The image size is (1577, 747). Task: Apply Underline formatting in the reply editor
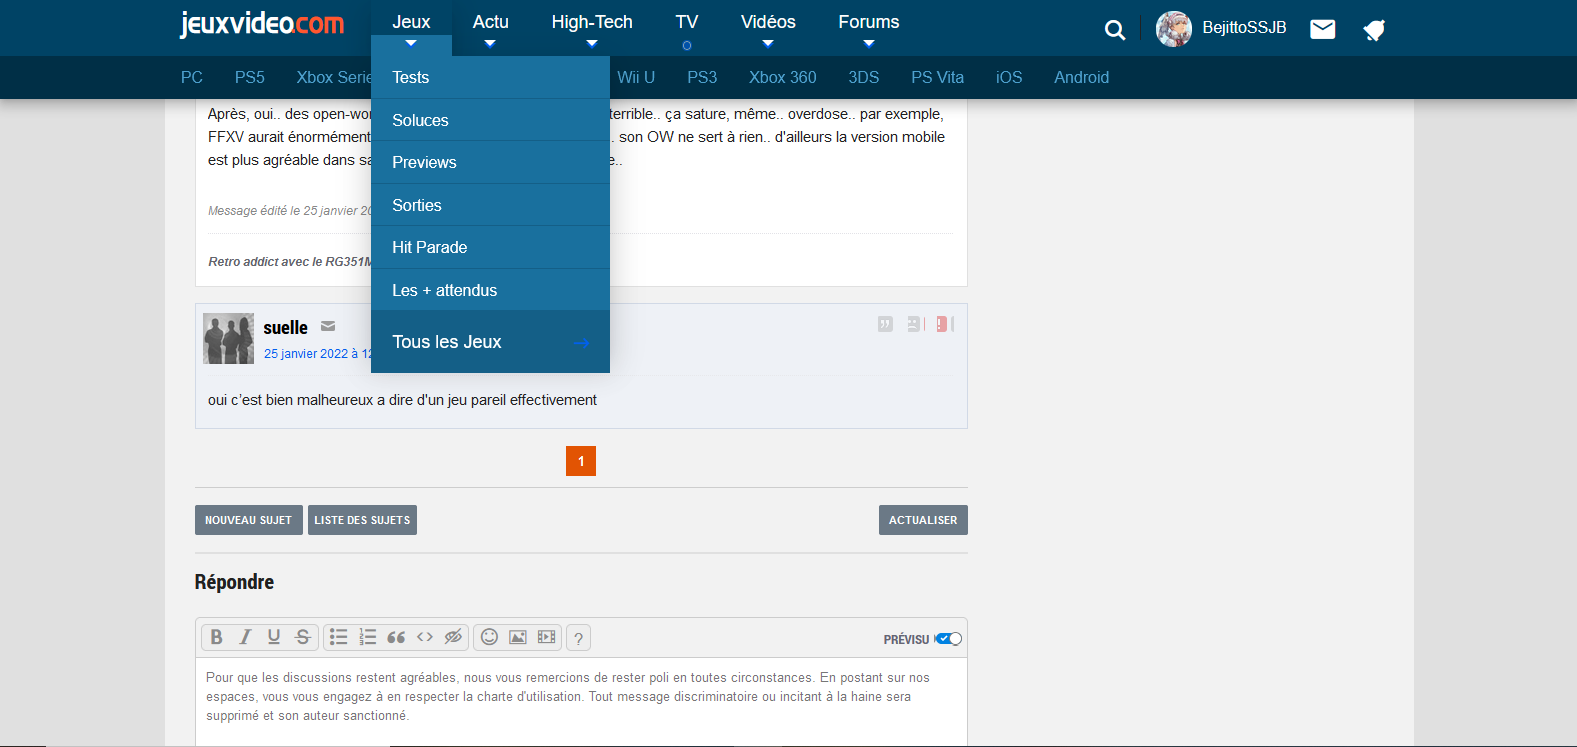pyautogui.click(x=274, y=637)
